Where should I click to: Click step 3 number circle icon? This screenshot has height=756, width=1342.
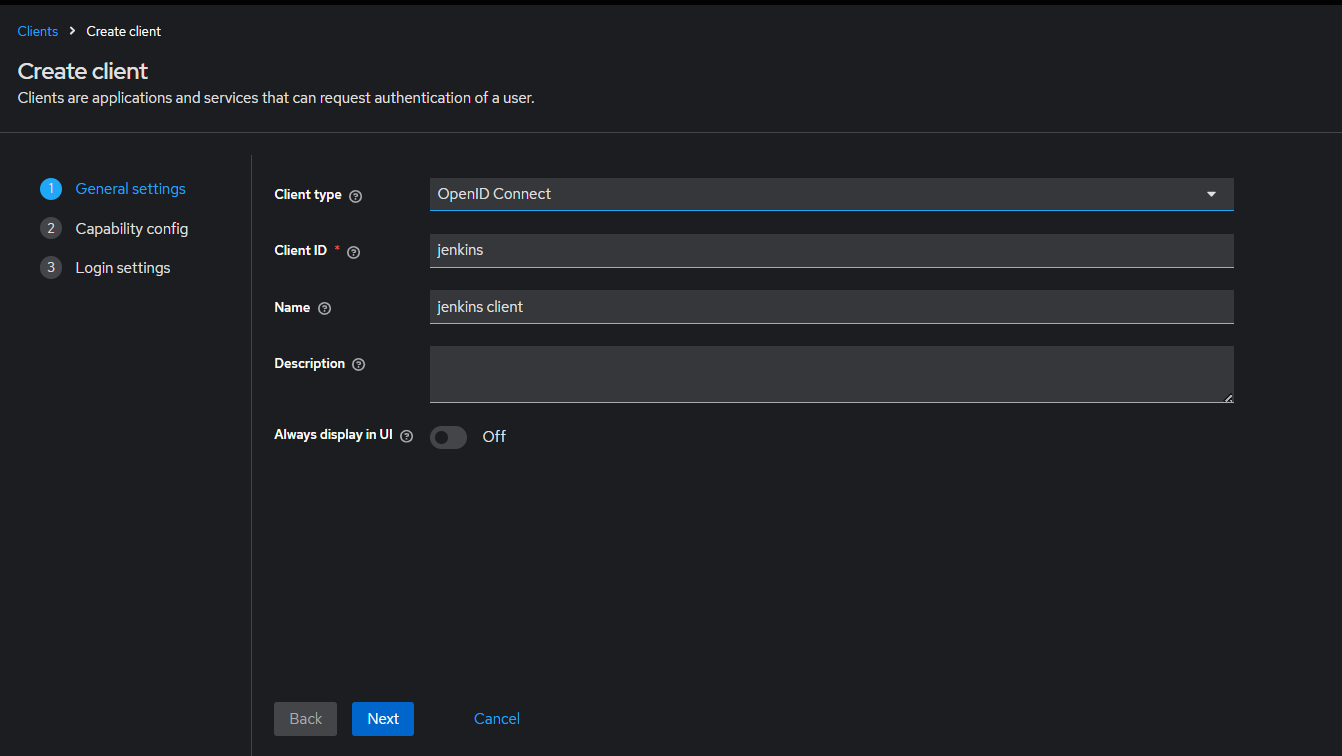51,268
